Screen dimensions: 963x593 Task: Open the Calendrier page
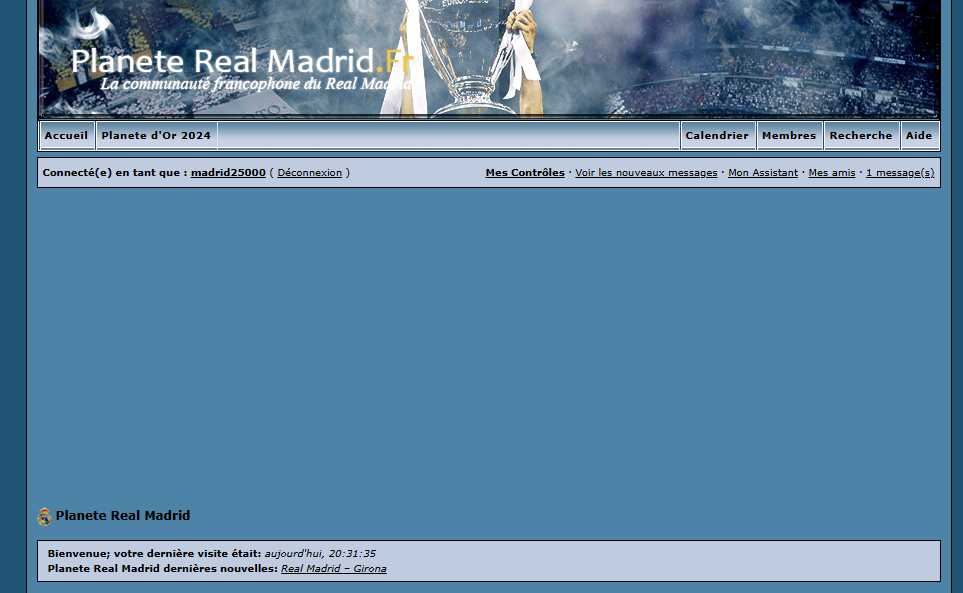[717, 136]
